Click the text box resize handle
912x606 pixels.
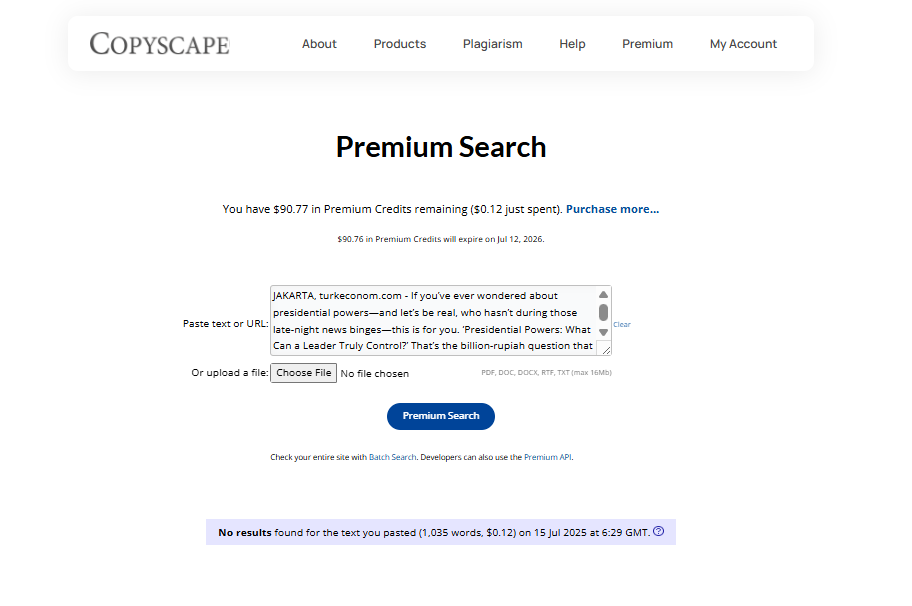pyautogui.click(x=606, y=350)
